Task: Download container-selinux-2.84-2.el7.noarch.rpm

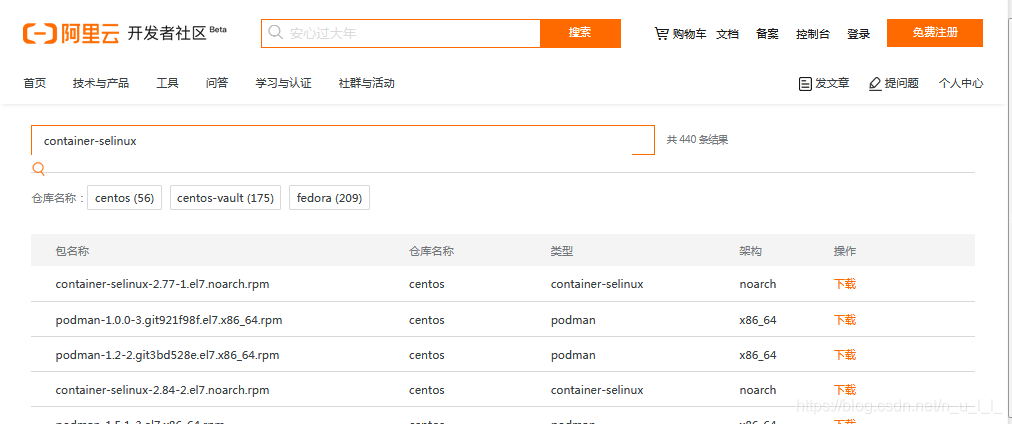Action: (x=845, y=390)
